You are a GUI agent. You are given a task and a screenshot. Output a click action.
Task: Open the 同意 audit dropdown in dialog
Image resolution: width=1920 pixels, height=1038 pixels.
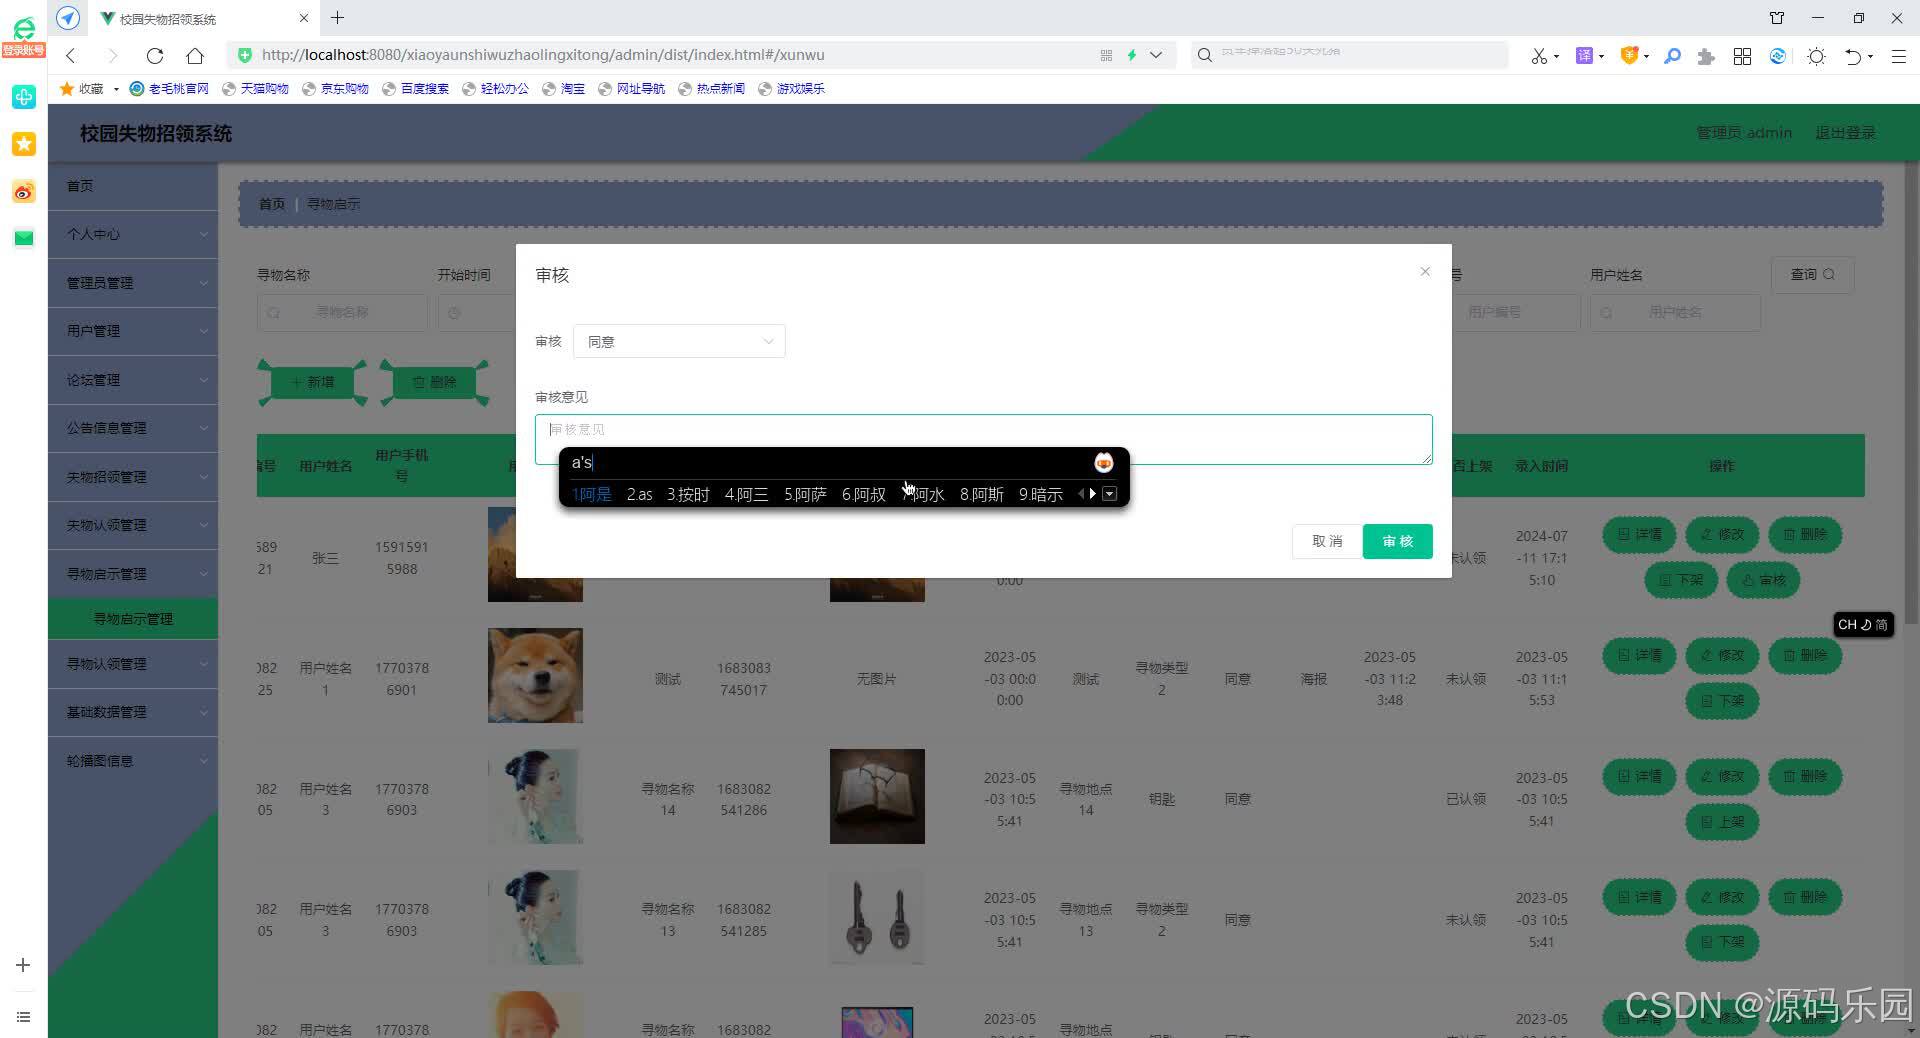(x=679, y=341)
